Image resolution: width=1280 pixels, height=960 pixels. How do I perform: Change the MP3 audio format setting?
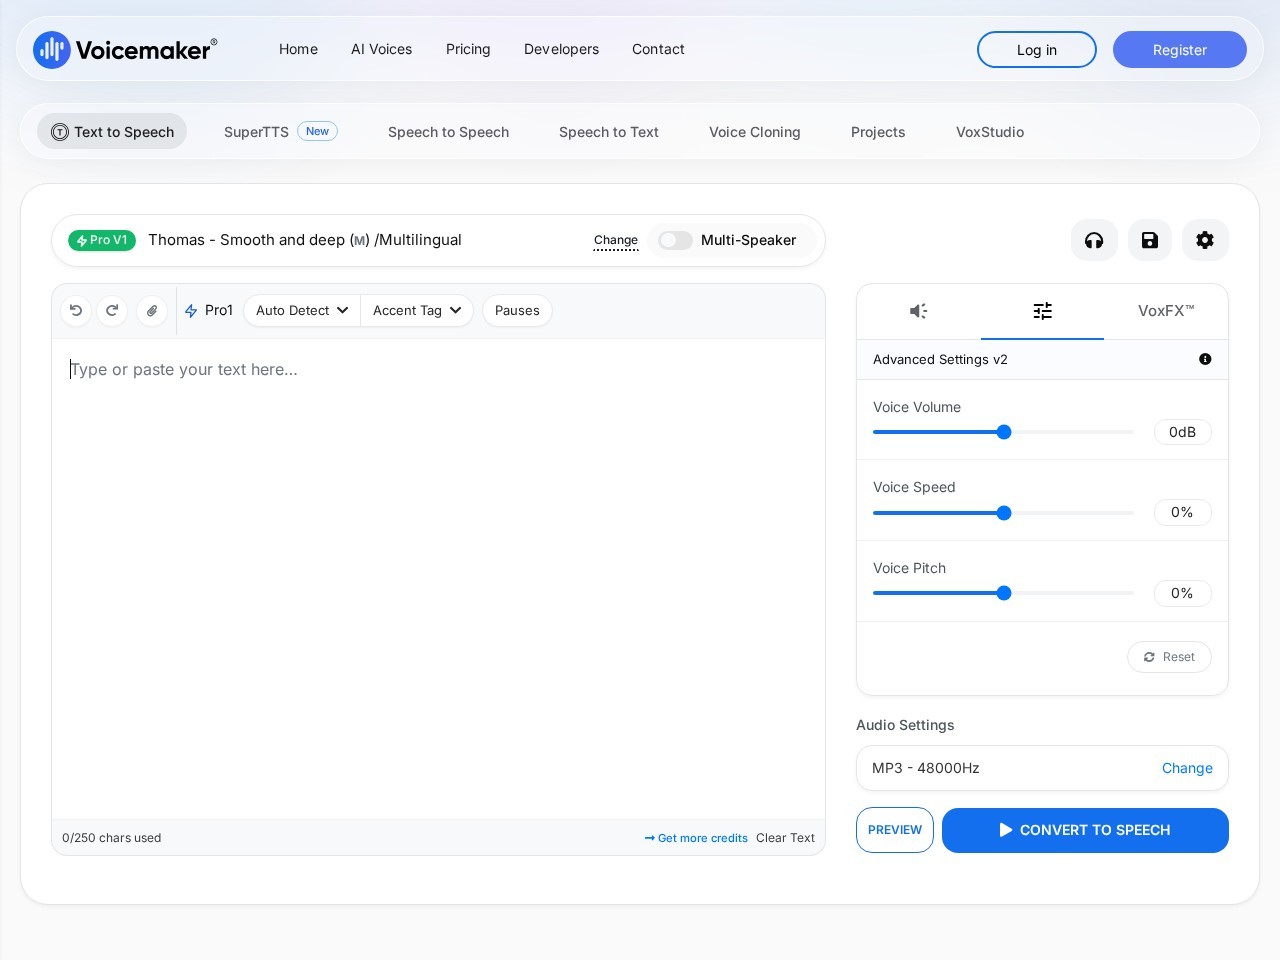click(1187, 768)
